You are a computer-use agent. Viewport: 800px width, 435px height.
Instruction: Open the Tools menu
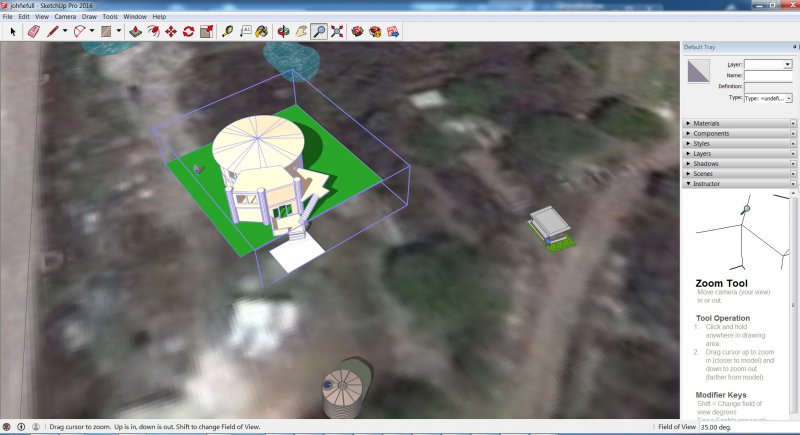click(x=110, y=17)
